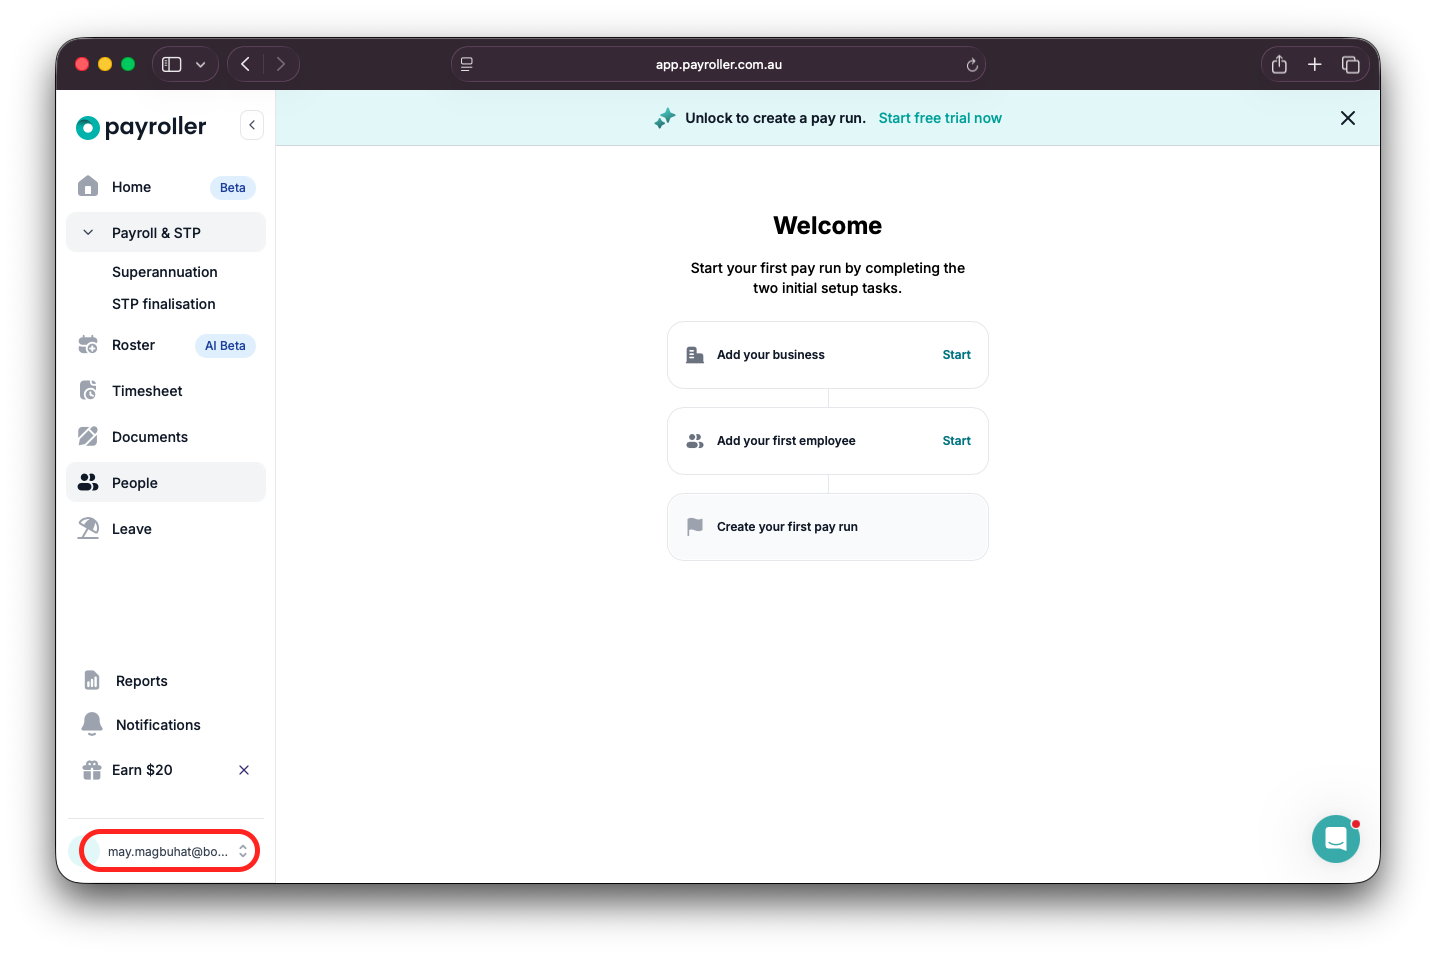Show the Safari tab overview
This screenshot has width=1436, height=957.
1351,64
